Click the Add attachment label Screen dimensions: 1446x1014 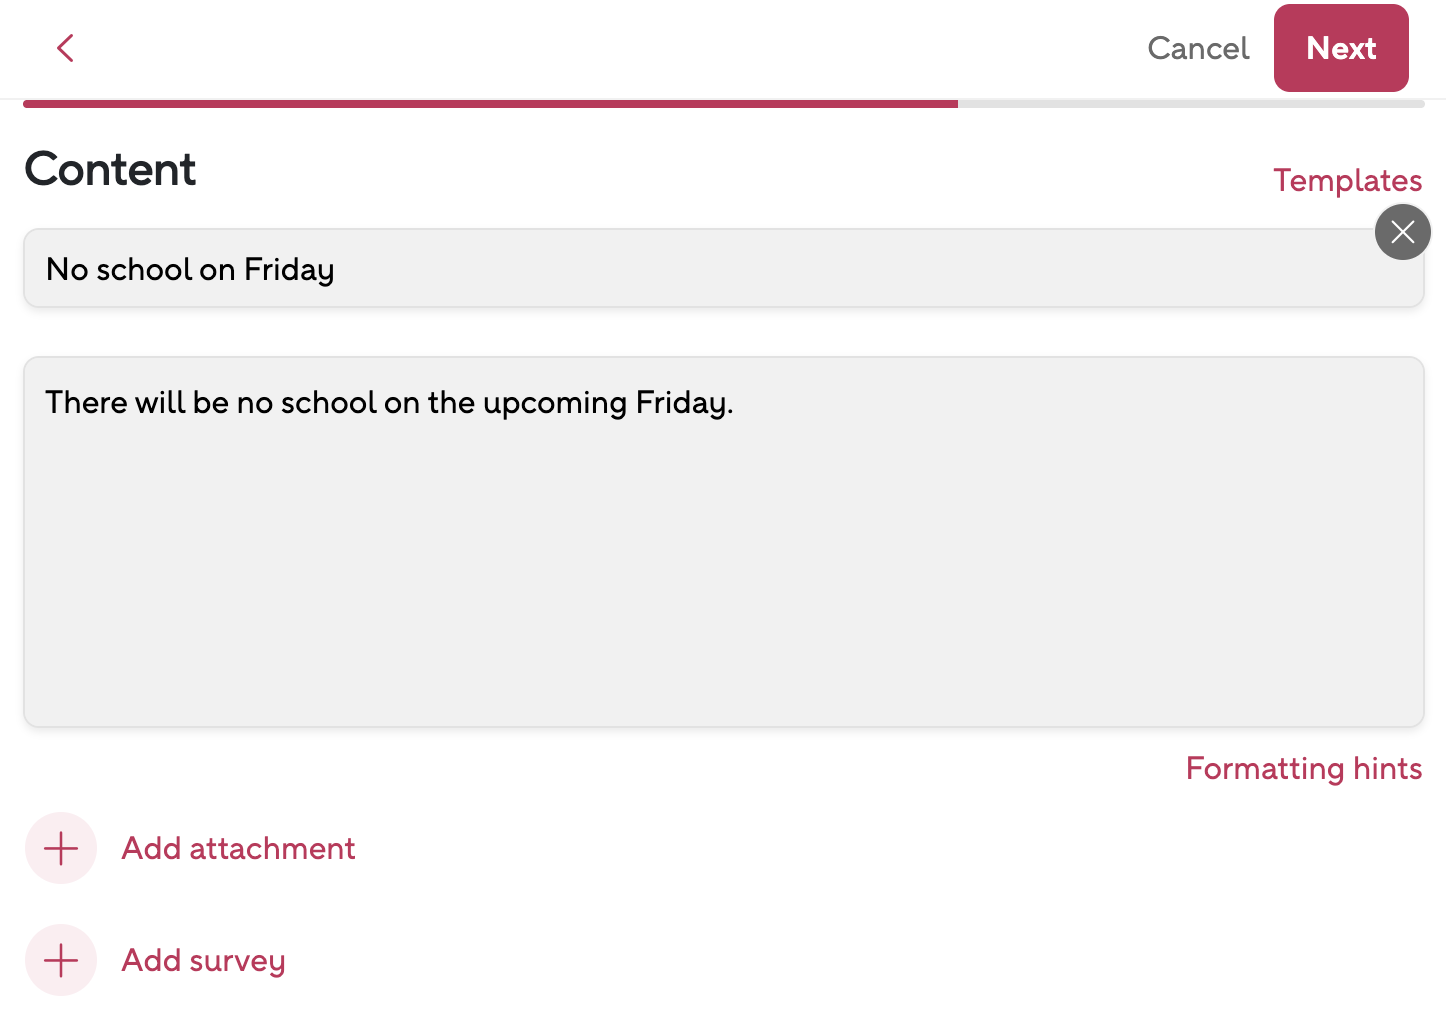pos(238,848)
